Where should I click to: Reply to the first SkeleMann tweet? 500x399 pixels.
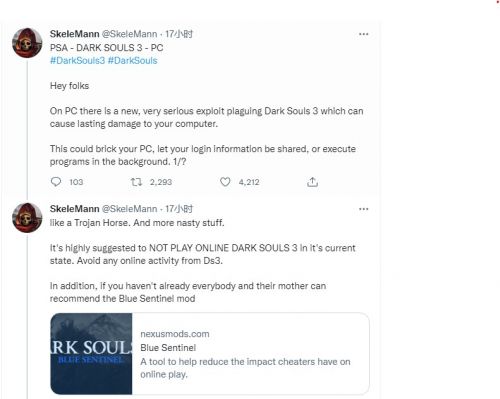(x=56, y=182)
